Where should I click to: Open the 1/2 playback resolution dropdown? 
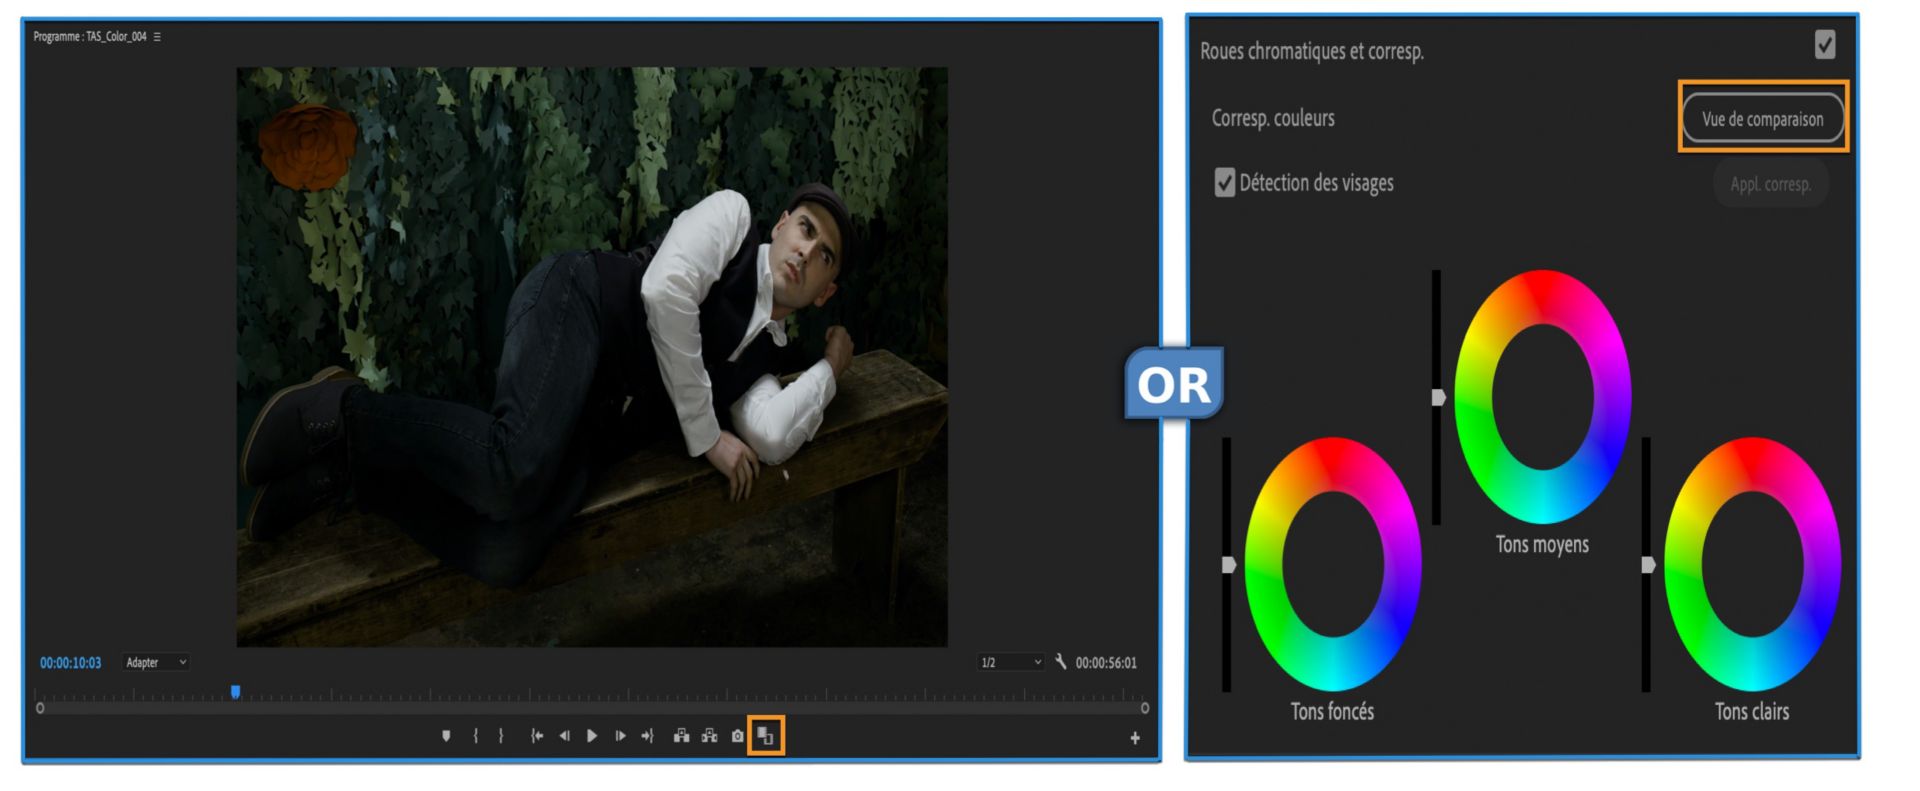1011,662
